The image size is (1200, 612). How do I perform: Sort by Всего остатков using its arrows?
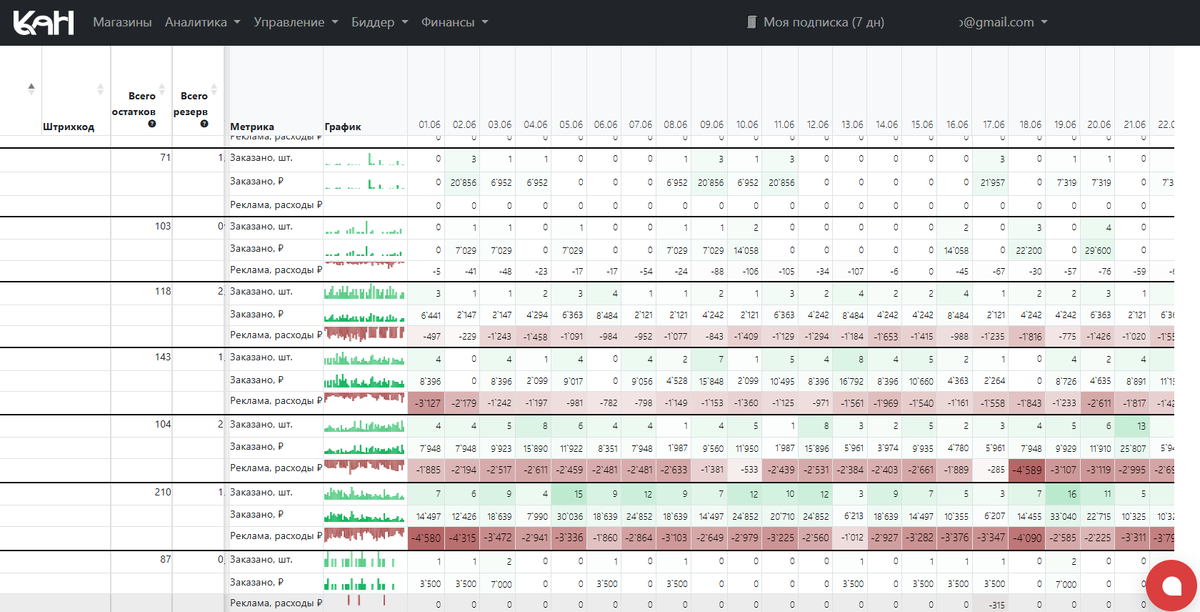pos(162,89)
